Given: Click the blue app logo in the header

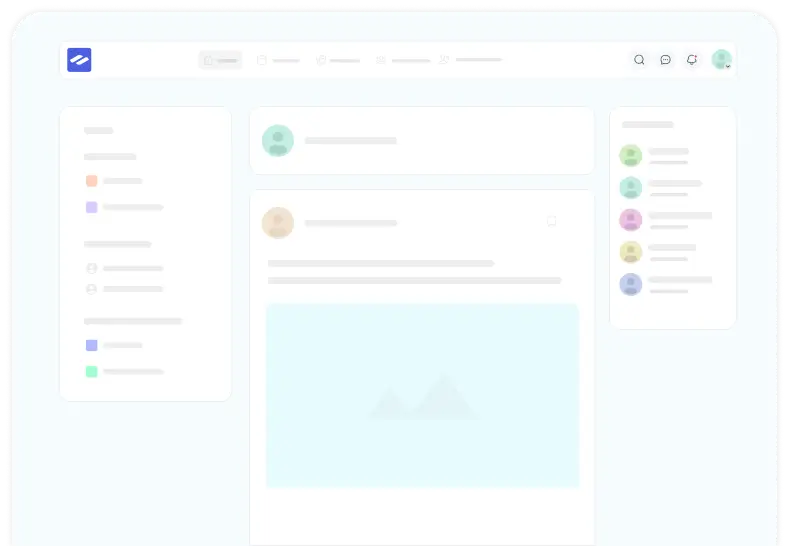Looking at the screenshot, I should pos(79,60).
